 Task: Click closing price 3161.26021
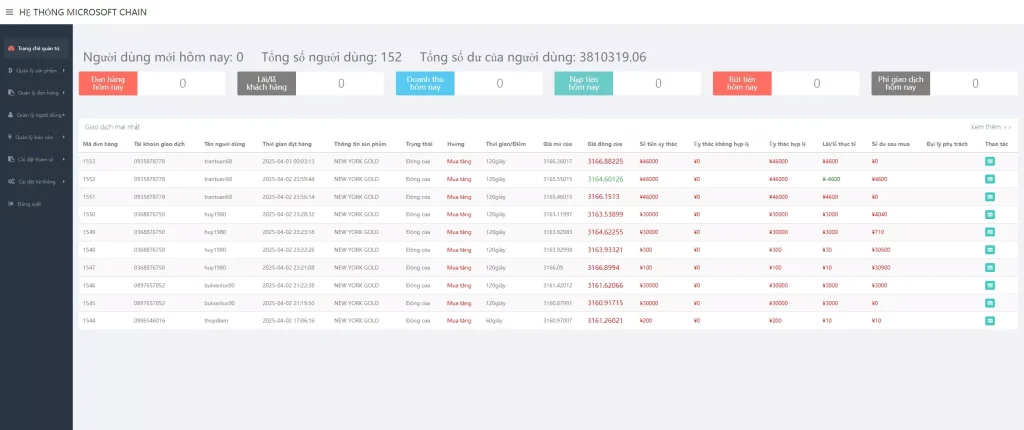coord(605,321)
